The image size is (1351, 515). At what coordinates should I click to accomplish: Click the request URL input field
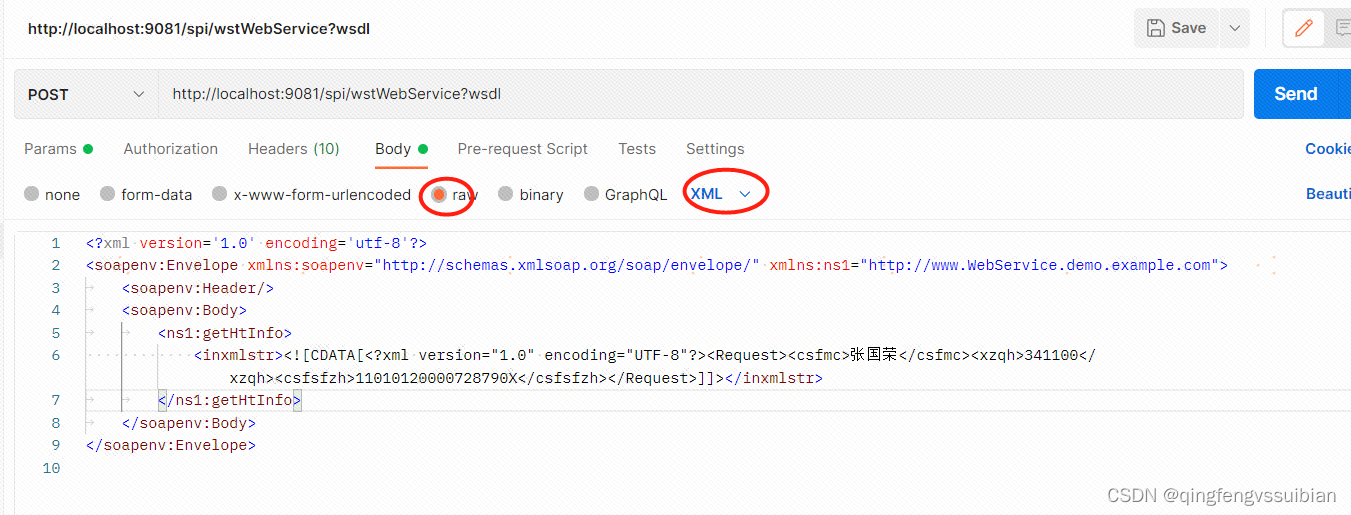pos(701,94)
